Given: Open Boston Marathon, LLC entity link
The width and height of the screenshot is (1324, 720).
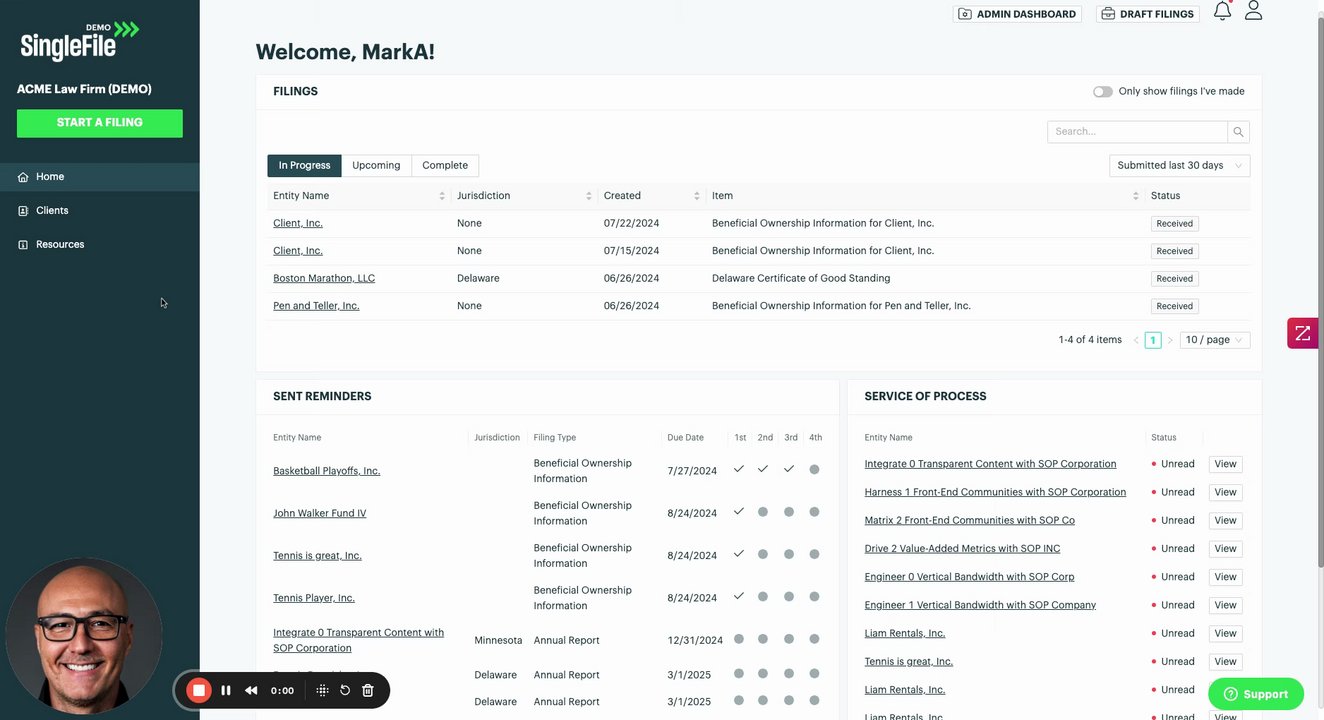Looking at the screenshot, I should coord(324,278).
